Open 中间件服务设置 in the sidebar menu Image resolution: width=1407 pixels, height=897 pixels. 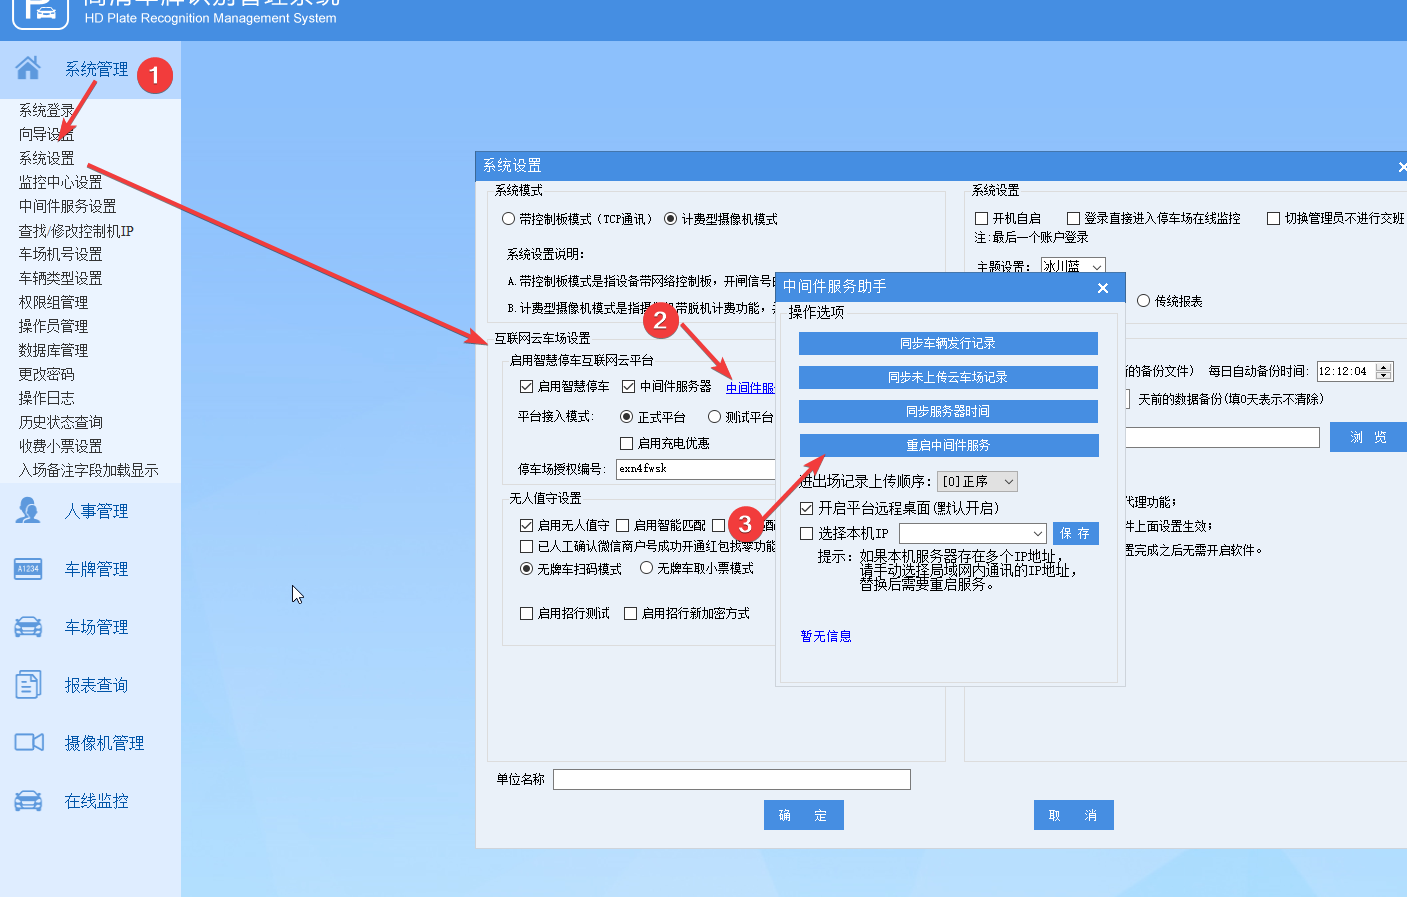pyautogui.click(x=67, y=206)
